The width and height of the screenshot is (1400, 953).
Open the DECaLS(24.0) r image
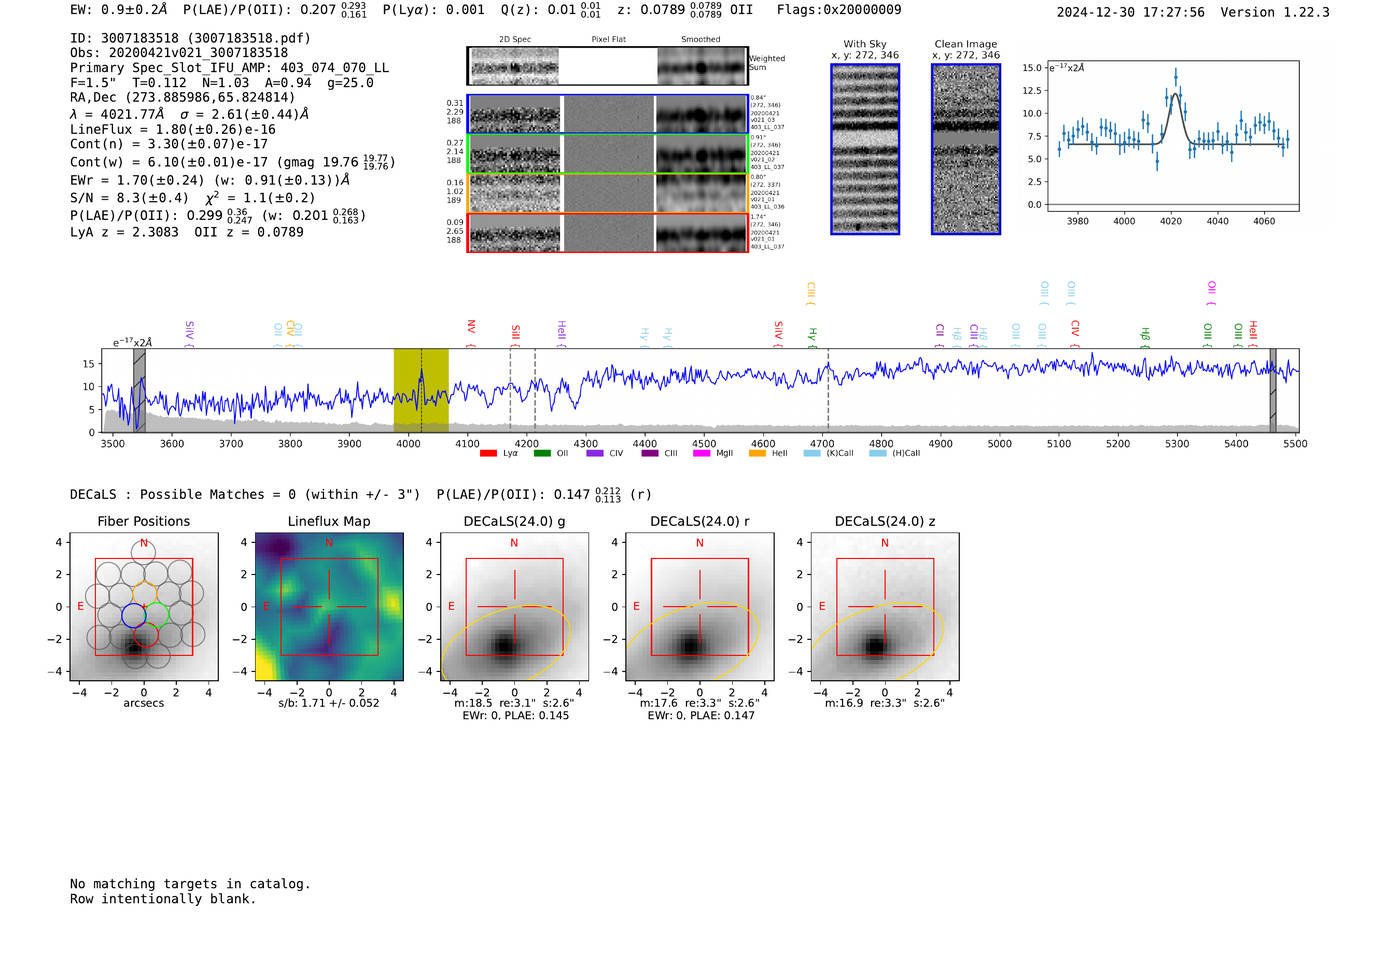[x=699, y=607]
